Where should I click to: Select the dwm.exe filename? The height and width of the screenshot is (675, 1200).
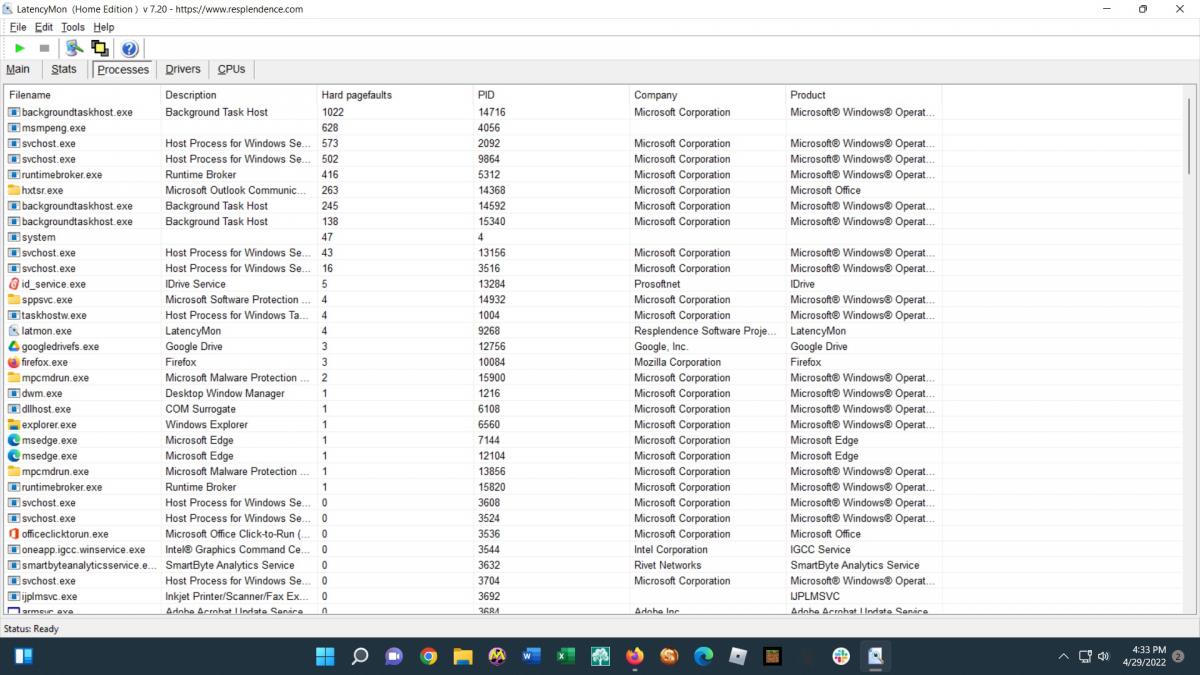coord(42,393)
